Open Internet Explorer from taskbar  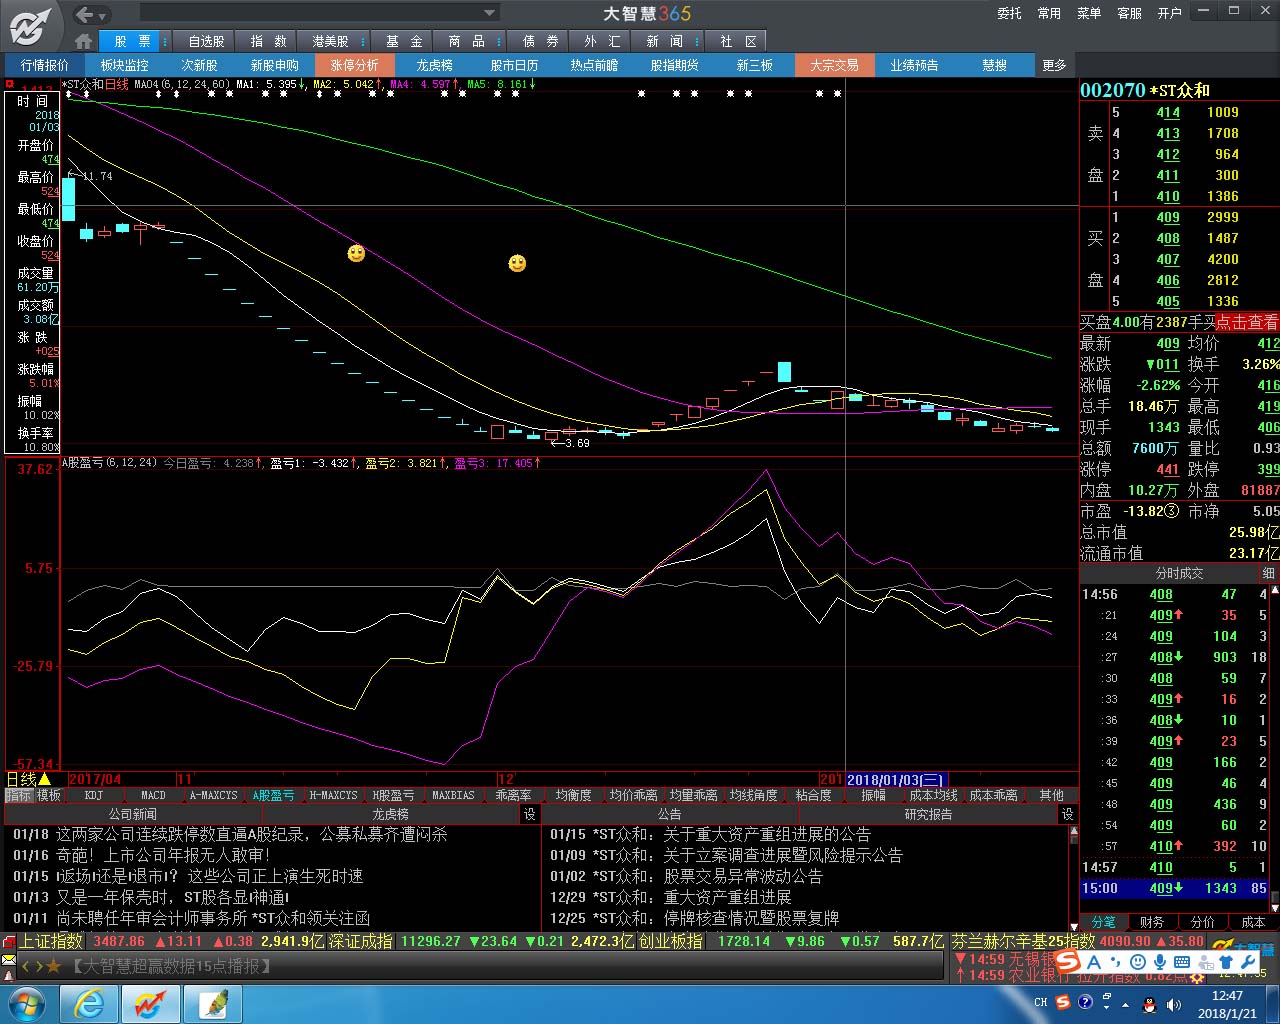pos(89,1003)
